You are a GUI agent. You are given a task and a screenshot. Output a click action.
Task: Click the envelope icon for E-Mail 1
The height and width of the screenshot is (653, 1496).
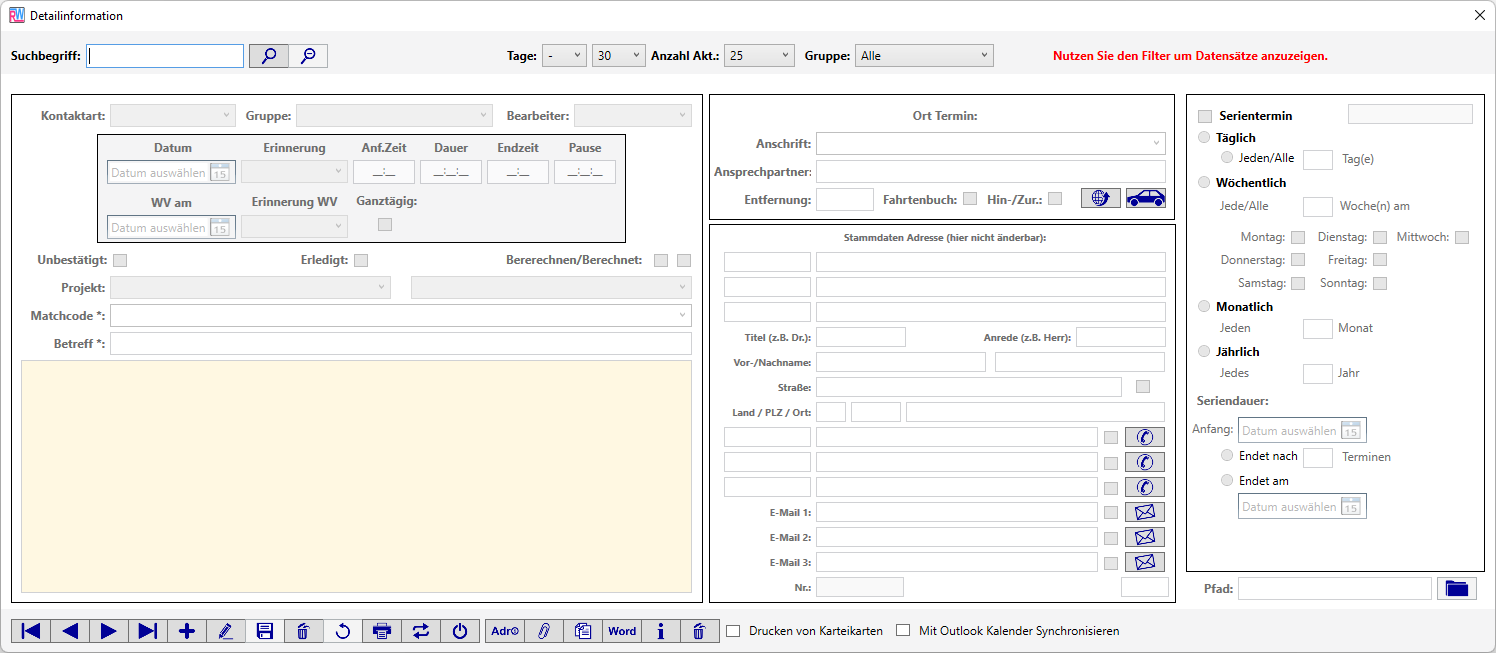click(1145, 512)
